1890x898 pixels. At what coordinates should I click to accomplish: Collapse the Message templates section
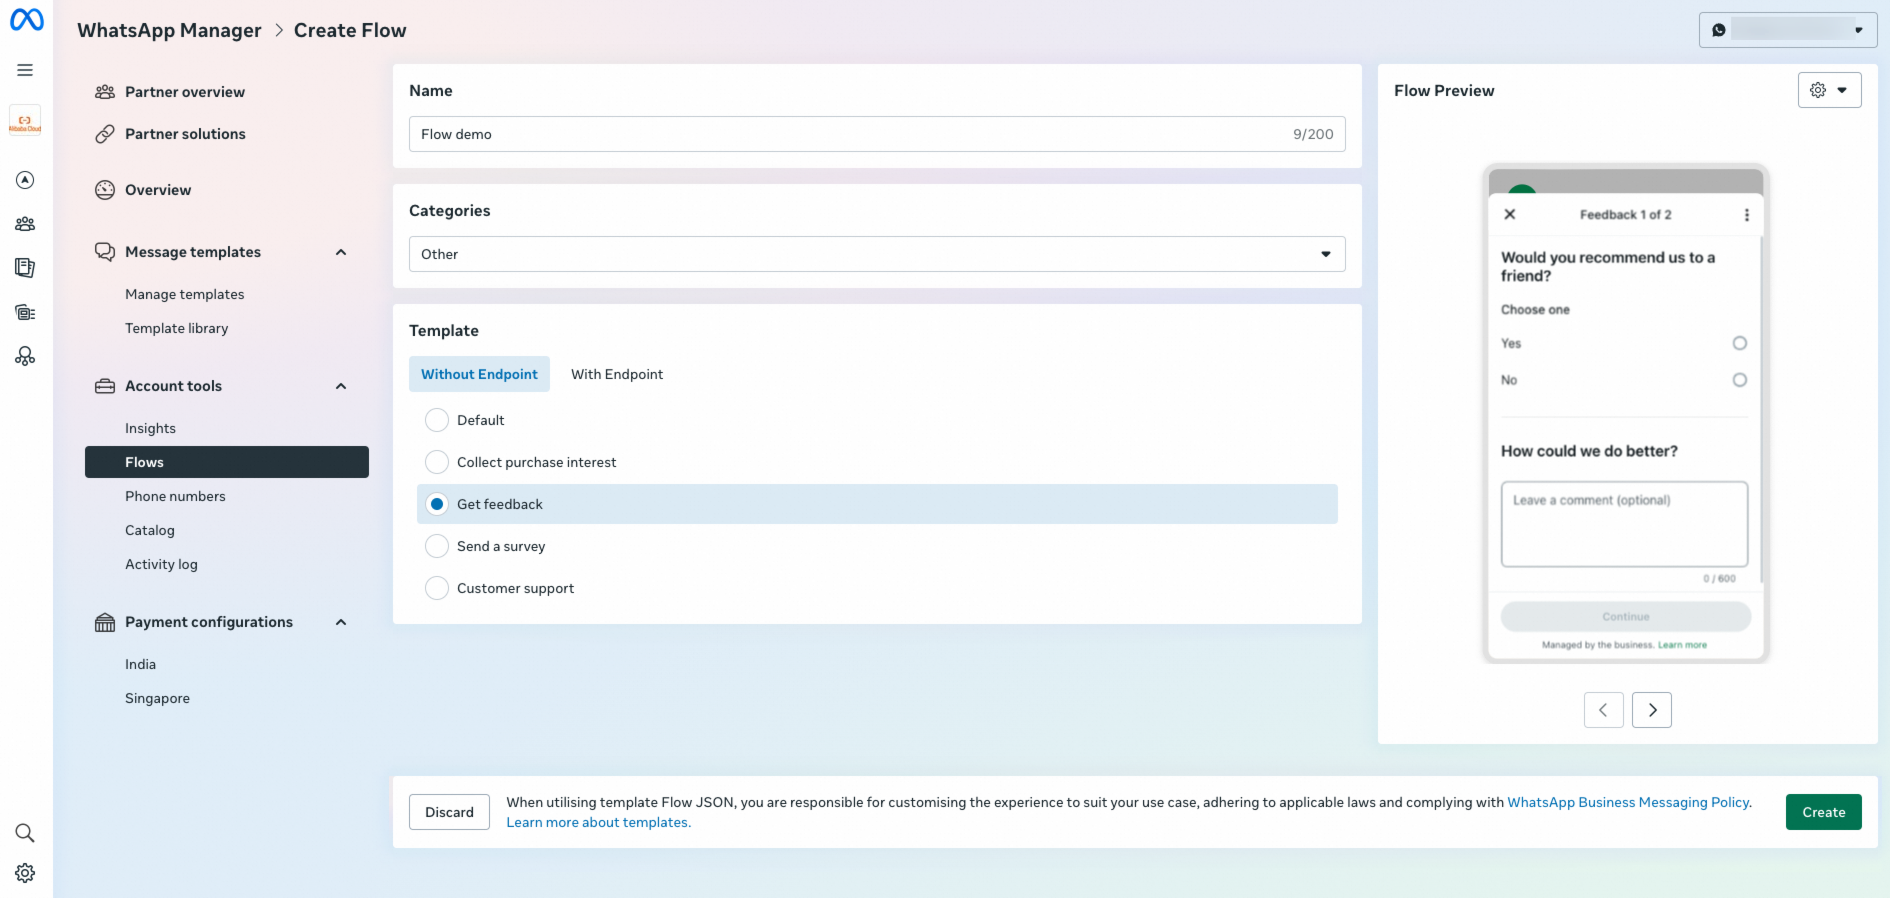pyautogui.click(x=341, y=252)
